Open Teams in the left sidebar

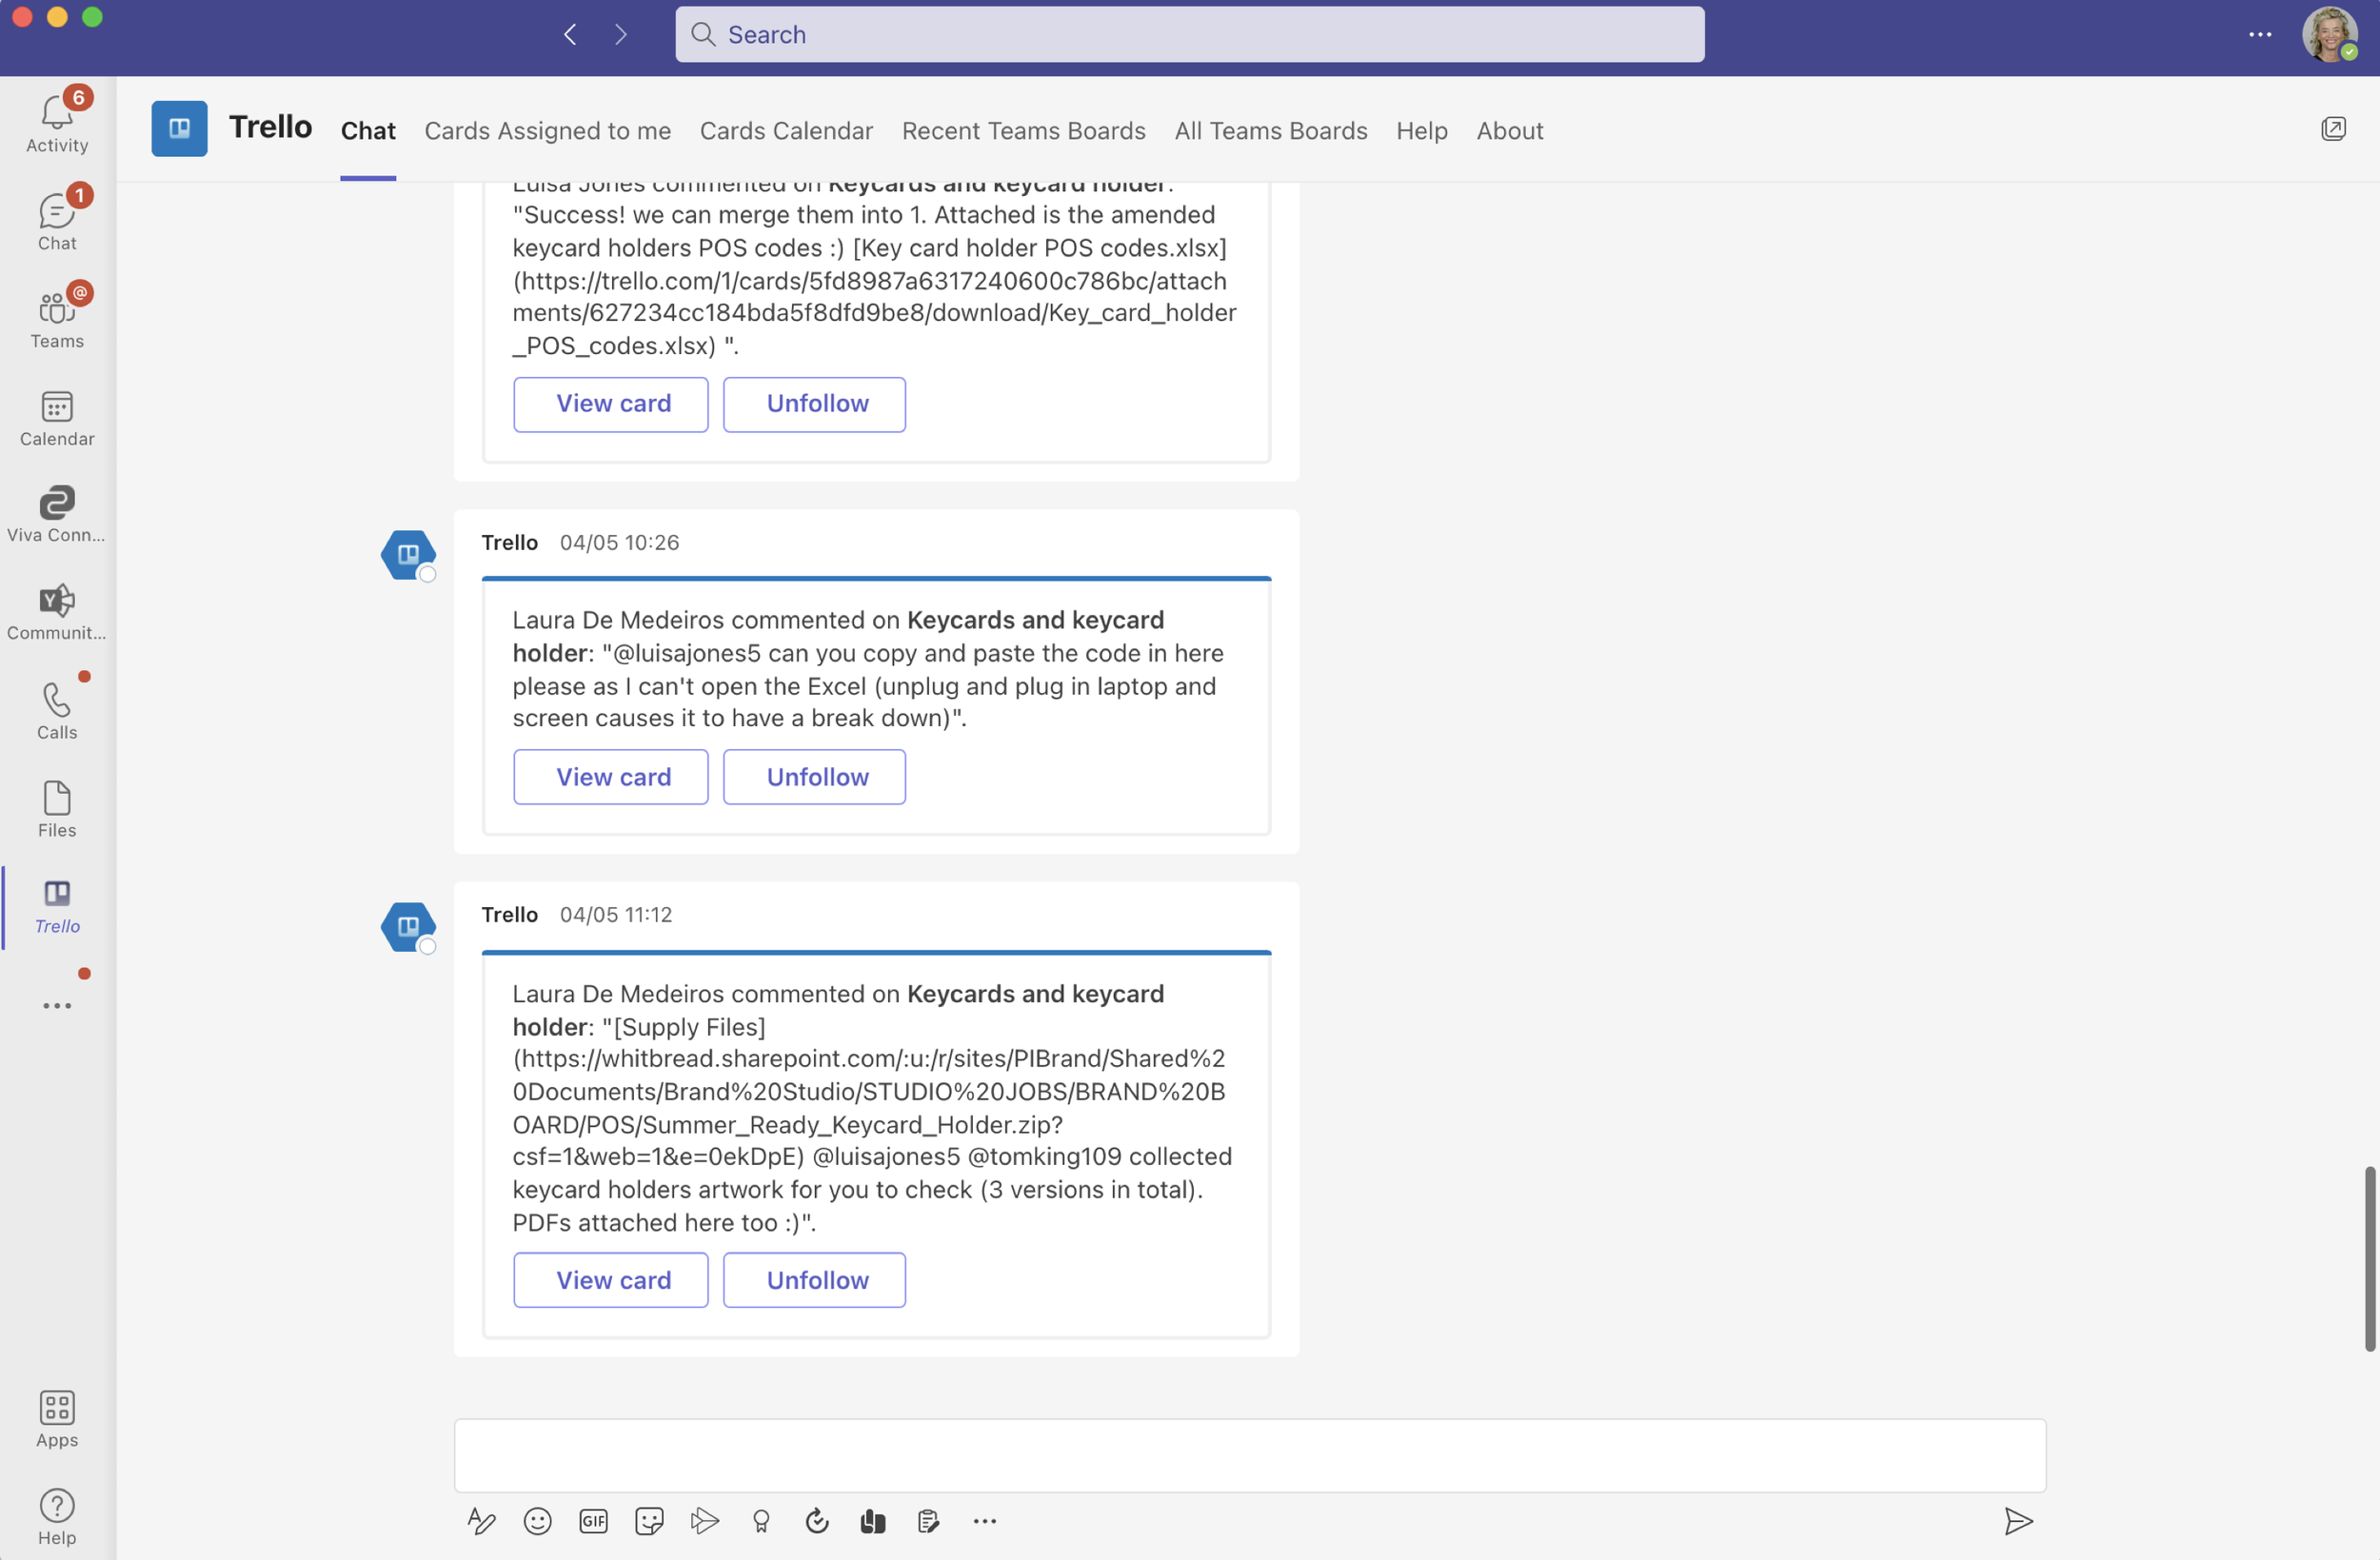click(57, 320)
